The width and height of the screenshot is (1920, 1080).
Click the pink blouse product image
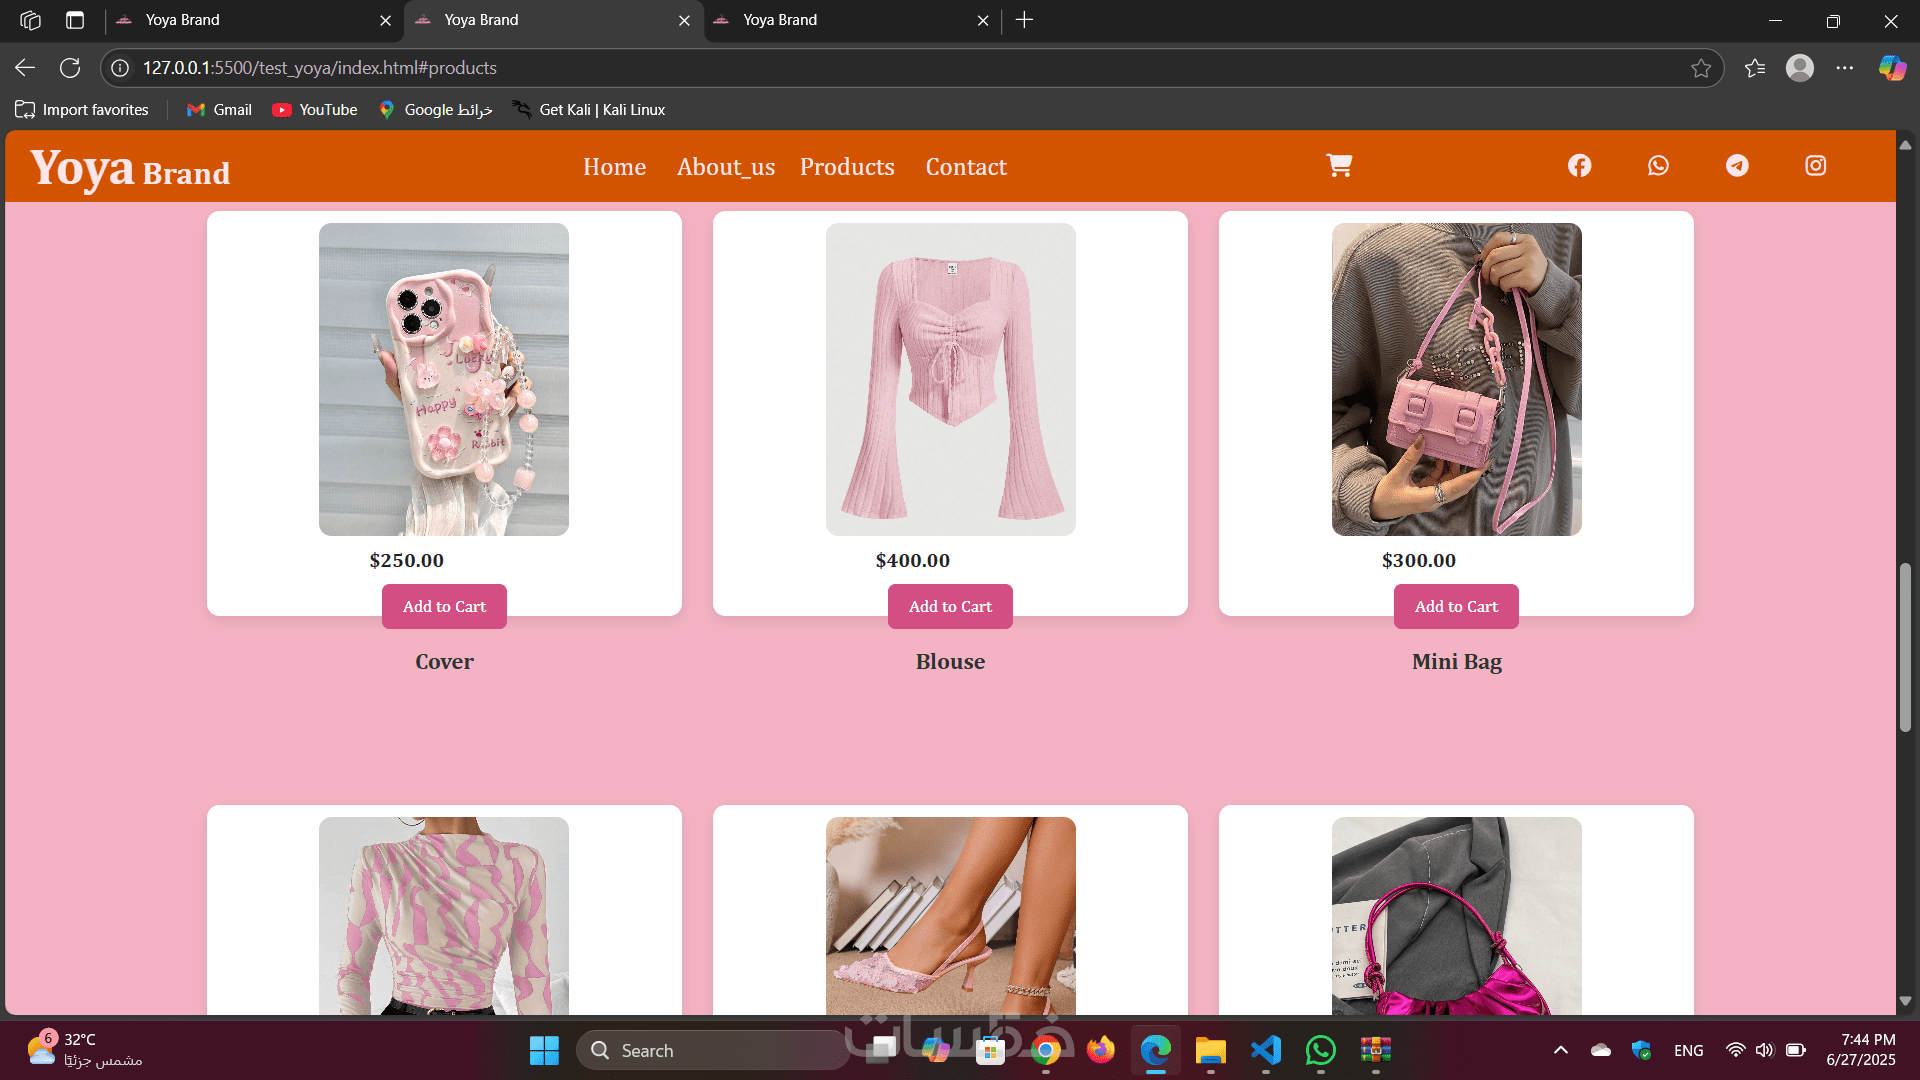950,379
